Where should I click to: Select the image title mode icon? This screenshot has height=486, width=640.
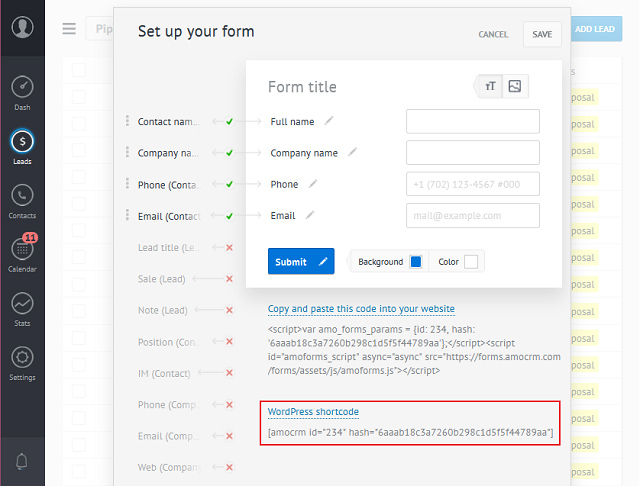[515, 86]
